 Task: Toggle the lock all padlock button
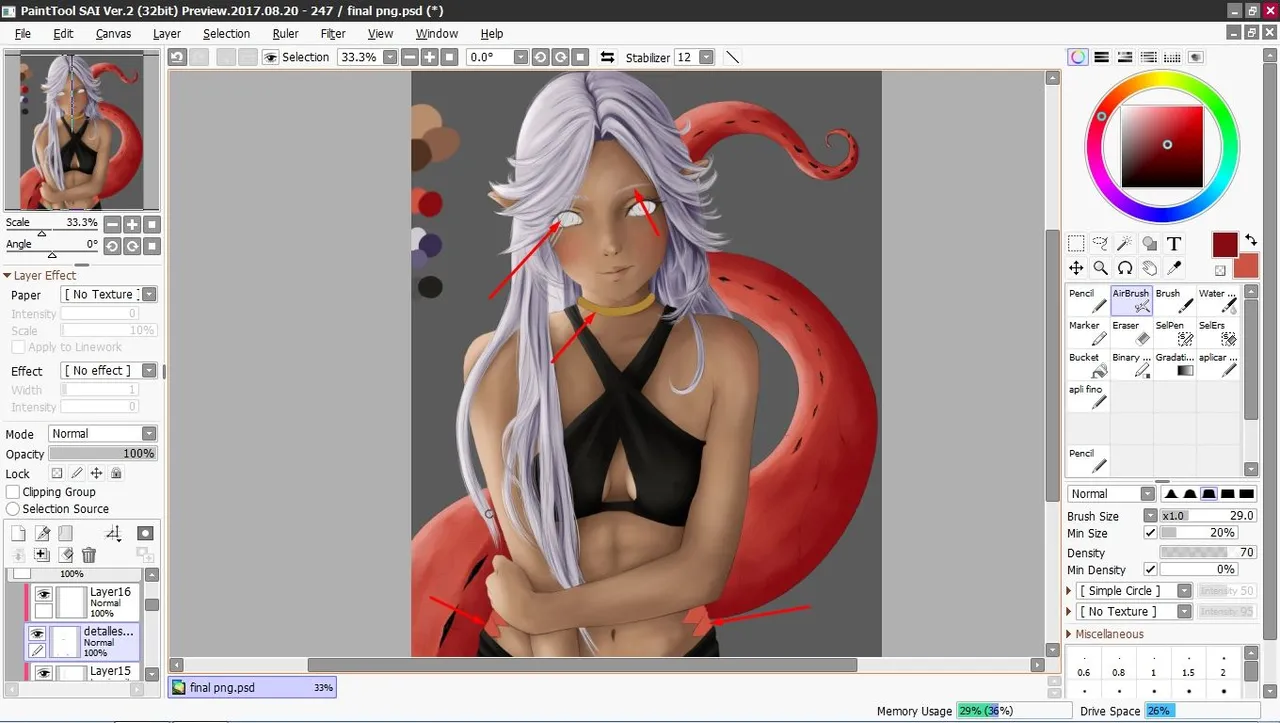116,474
